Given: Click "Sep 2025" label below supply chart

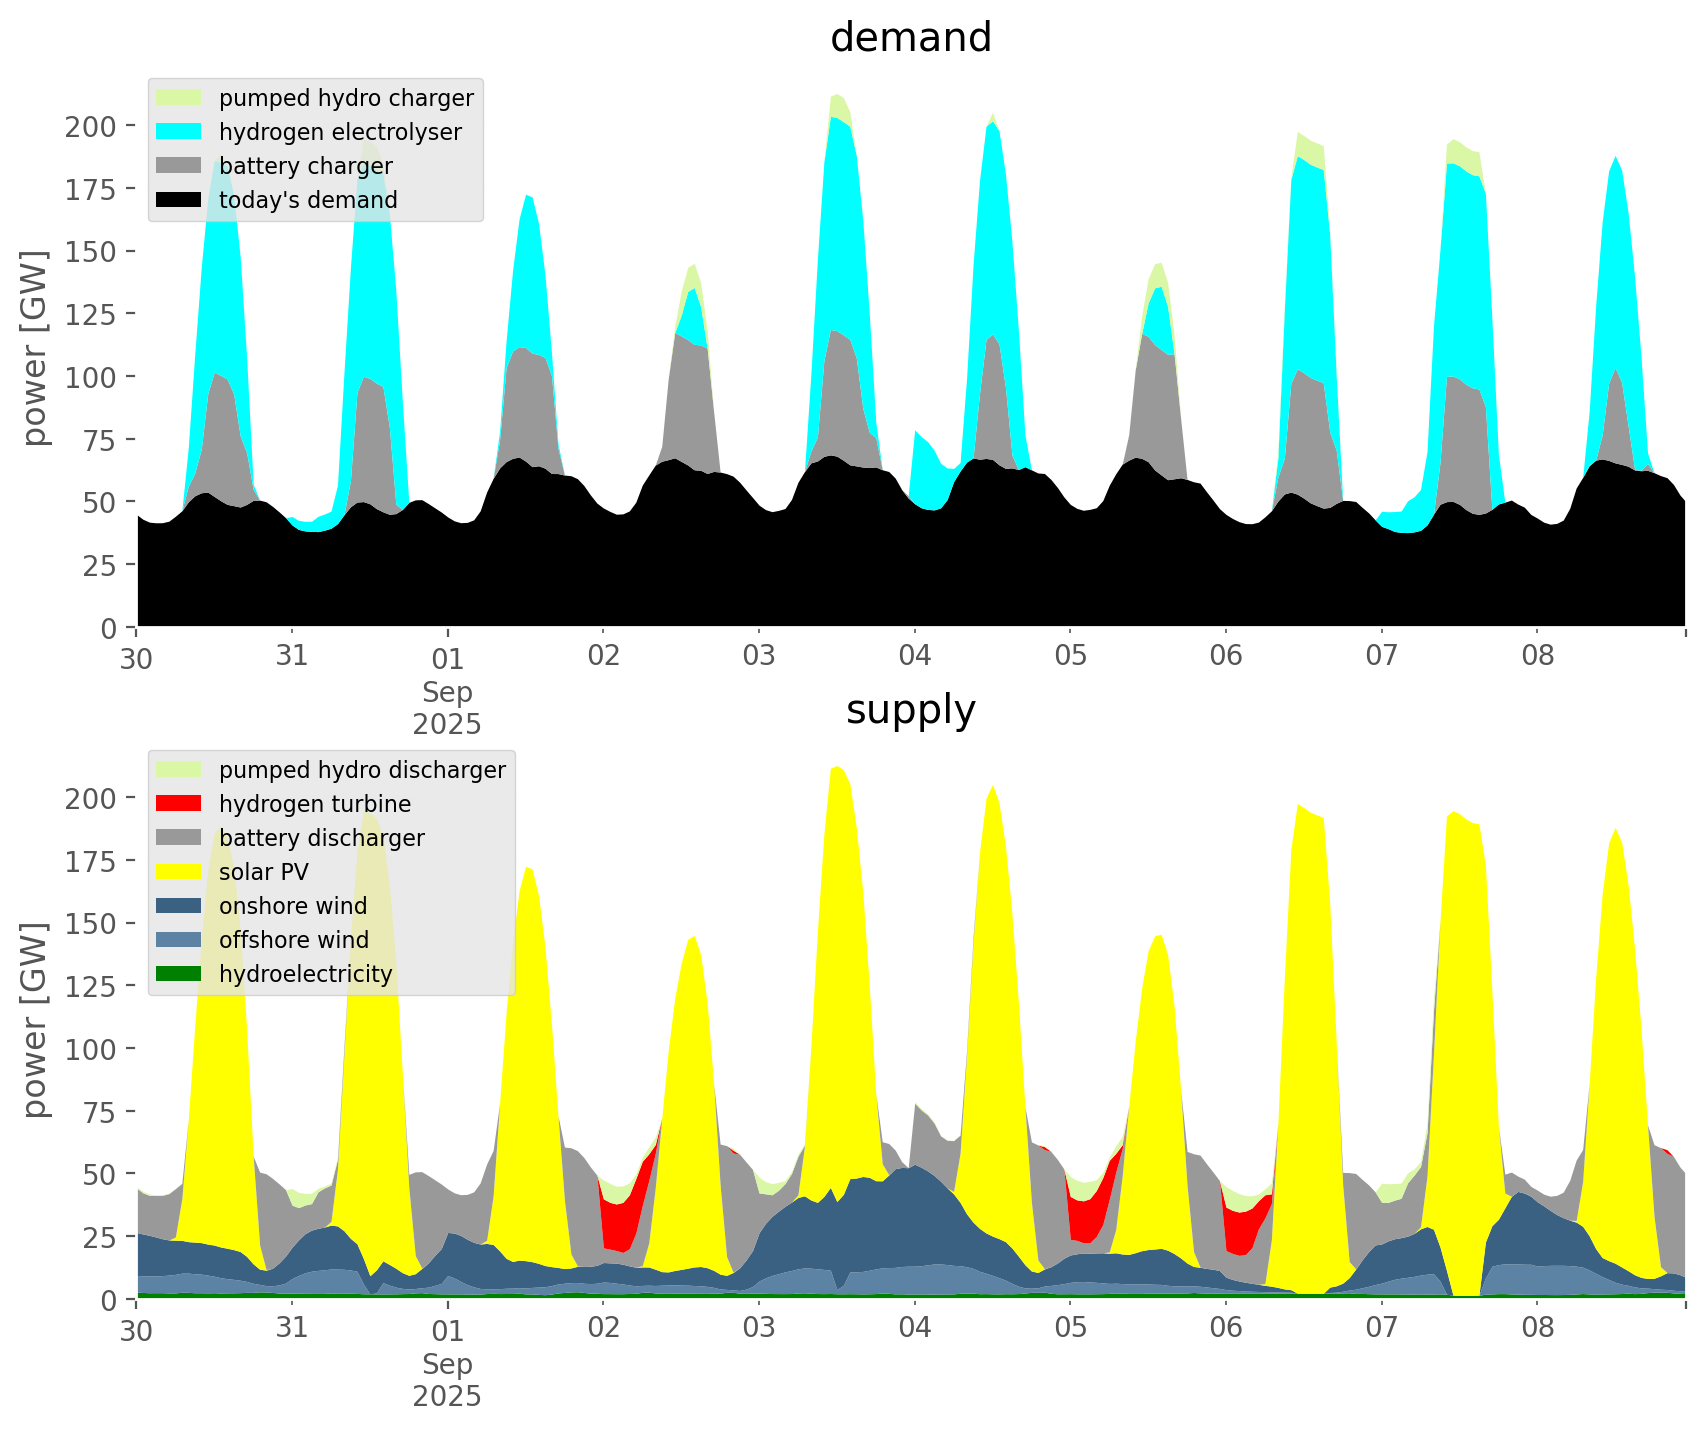Looking at the screenshot, I should 447,1380.
